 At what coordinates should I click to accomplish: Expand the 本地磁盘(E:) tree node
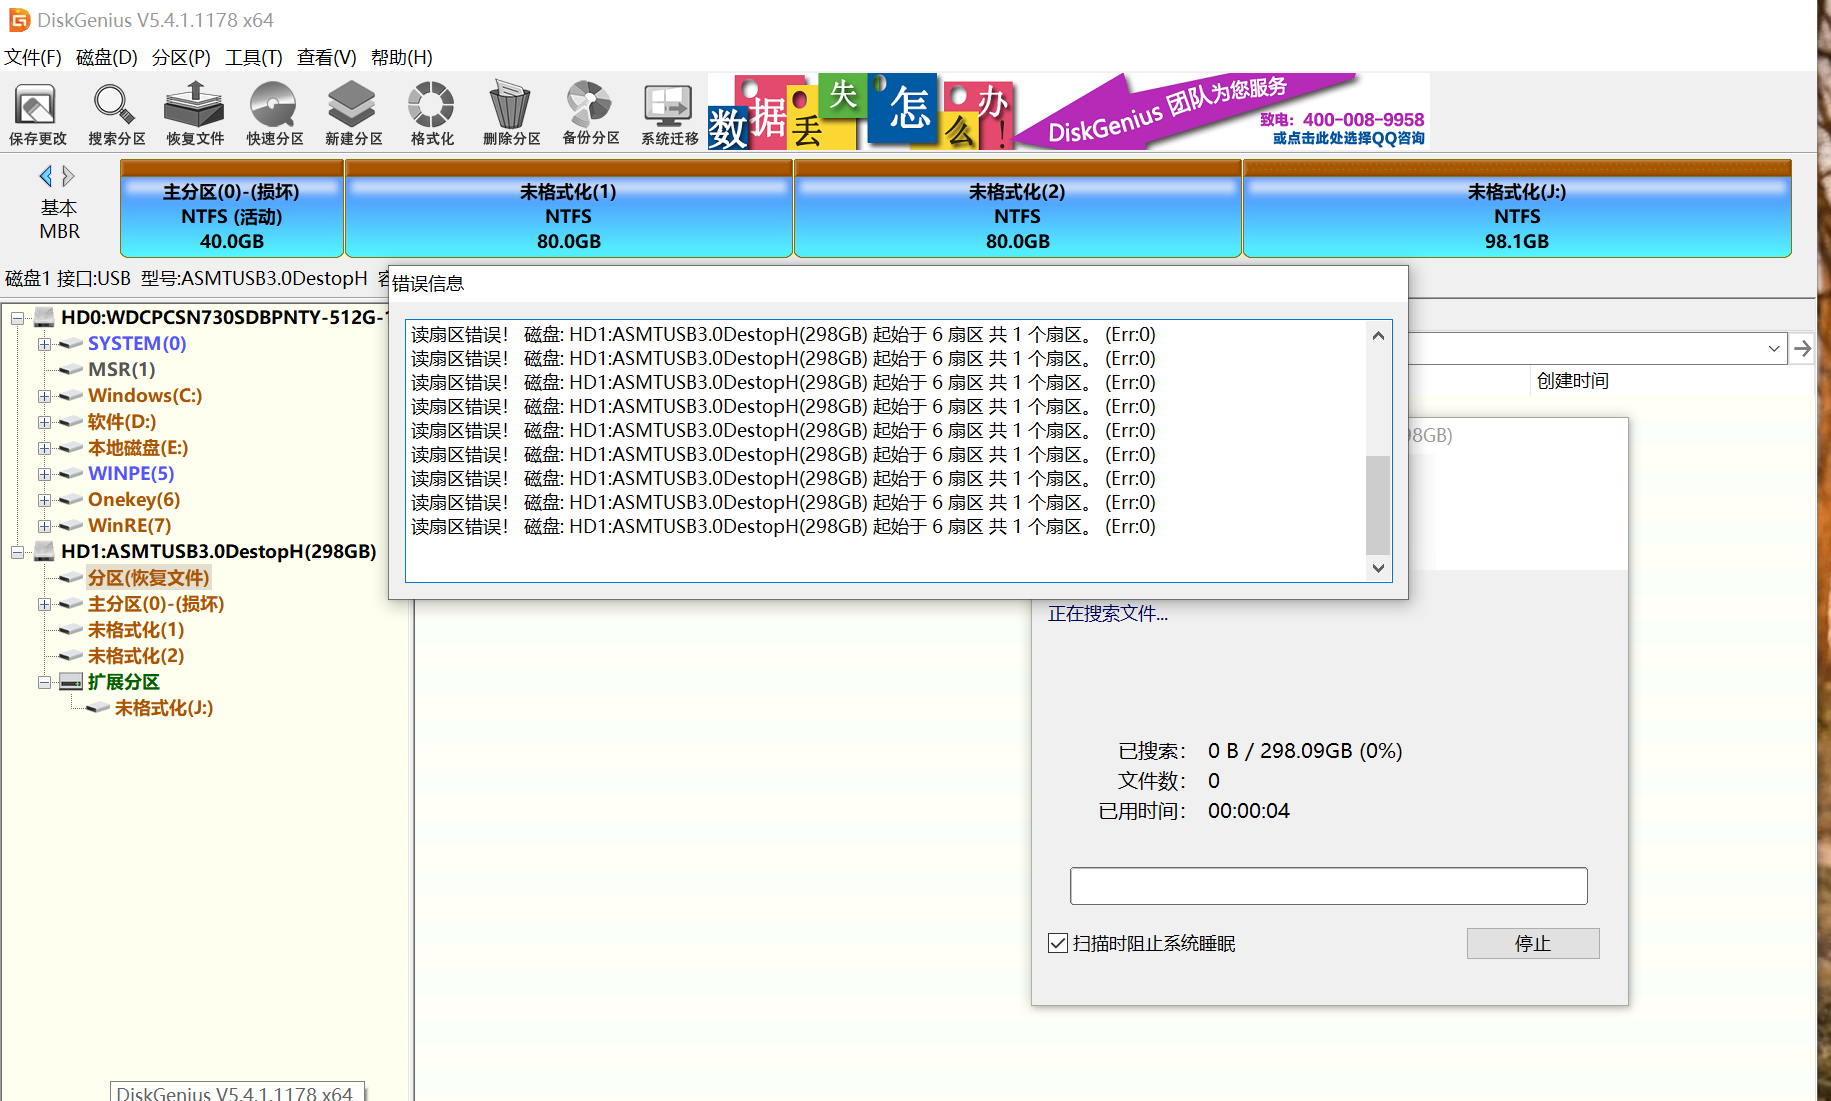click(44, 448)
